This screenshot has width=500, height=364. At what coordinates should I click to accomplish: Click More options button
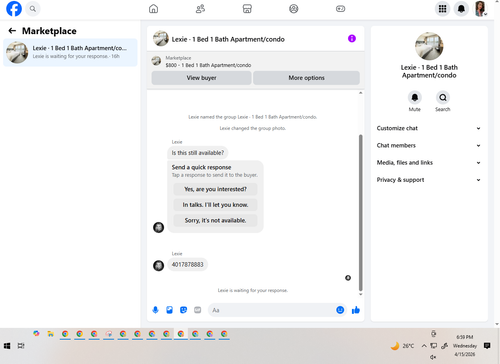point(306,78)
